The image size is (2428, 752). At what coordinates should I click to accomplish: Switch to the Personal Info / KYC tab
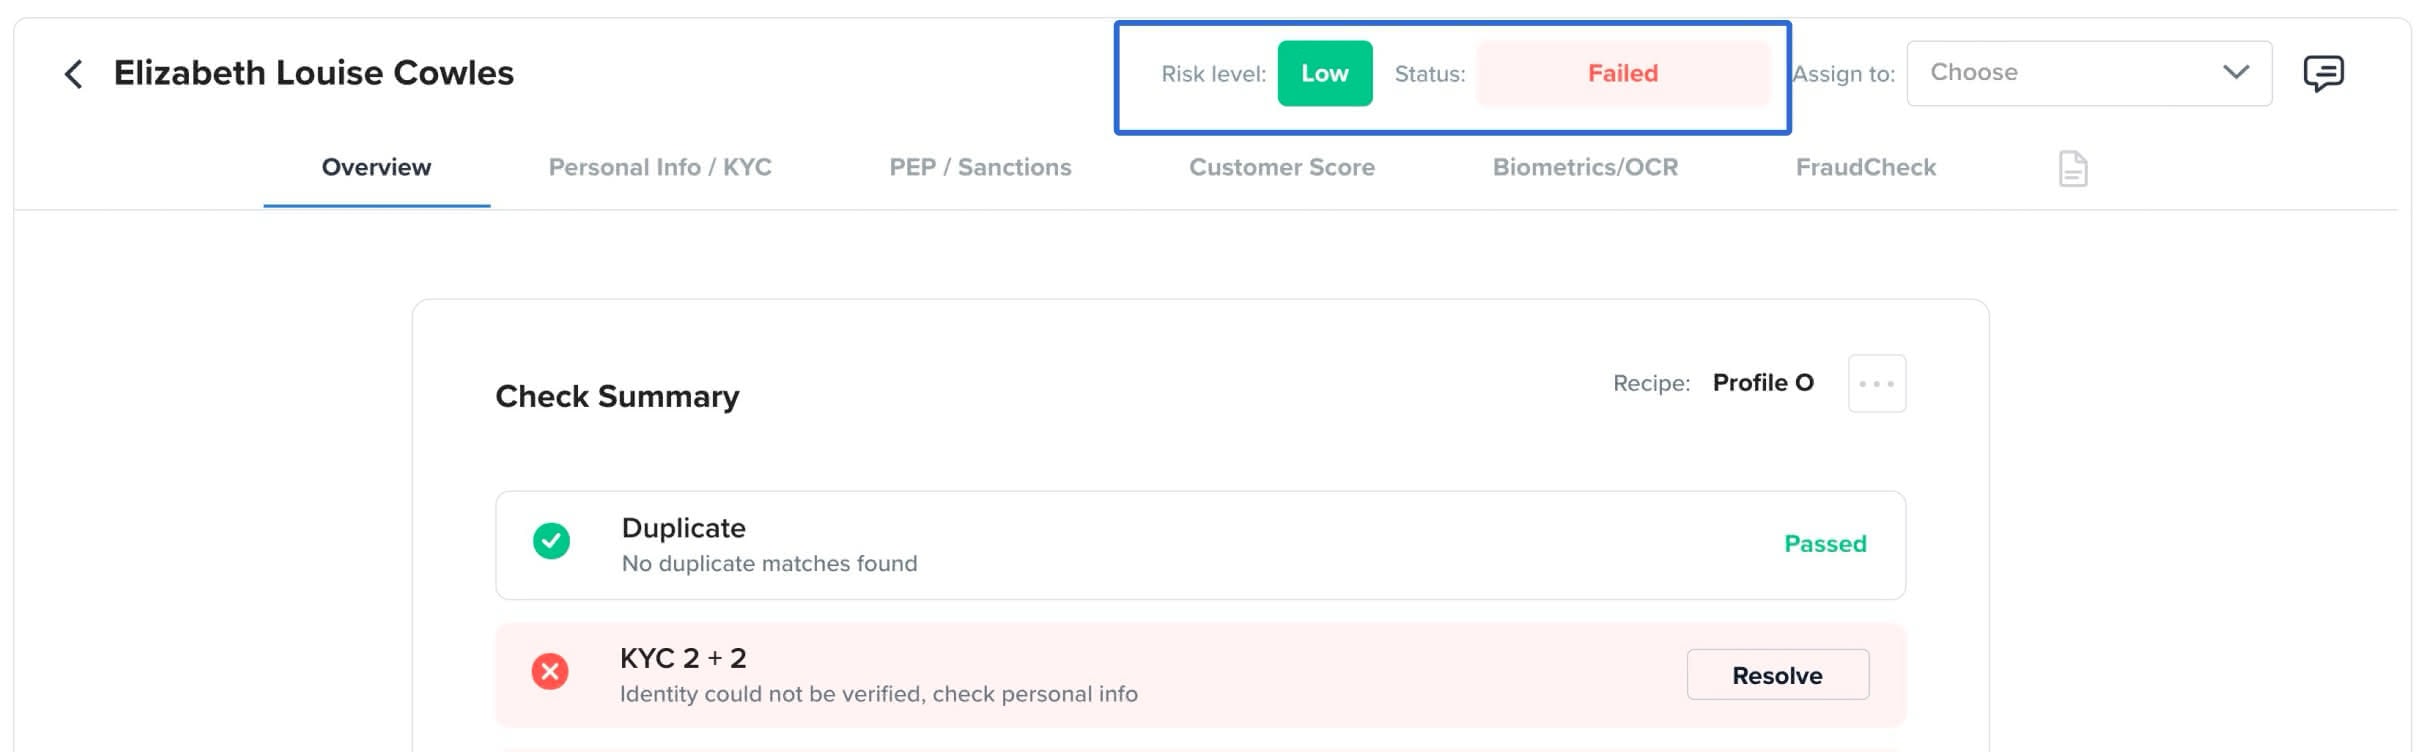tap(660, 167)
